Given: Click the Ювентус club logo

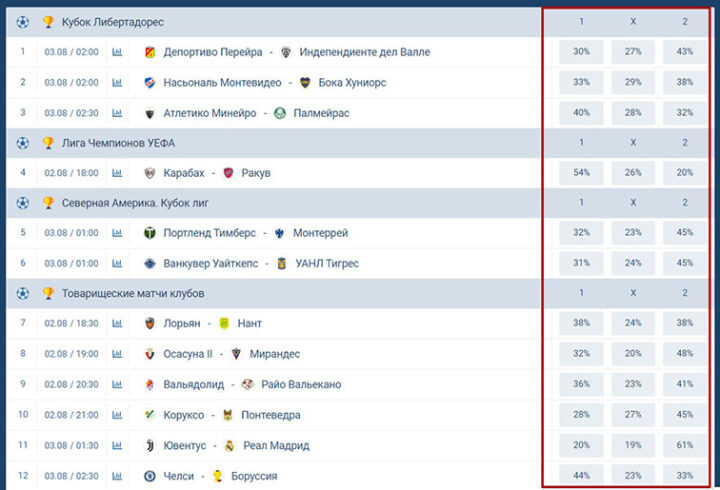Looking at the screenshot, I should click(x=150, y=445).
